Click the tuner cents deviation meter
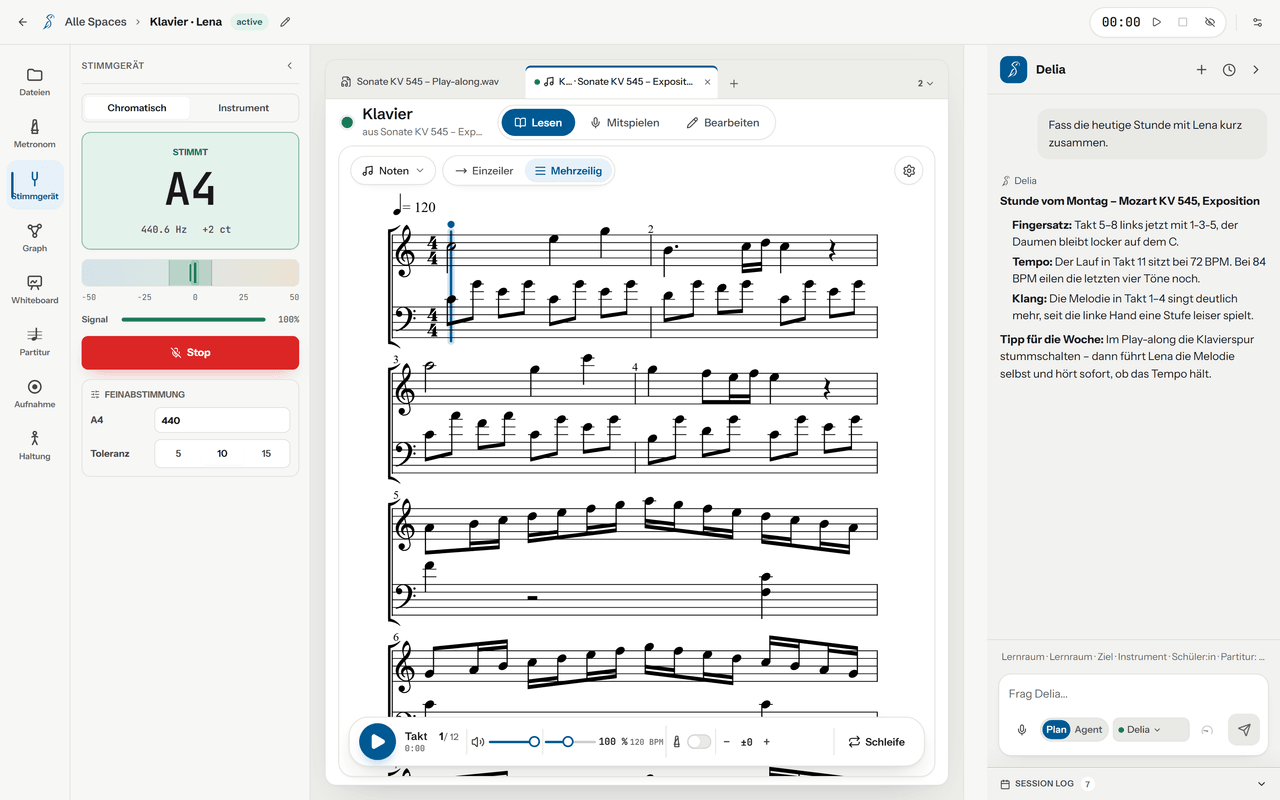 pos(190,273)
